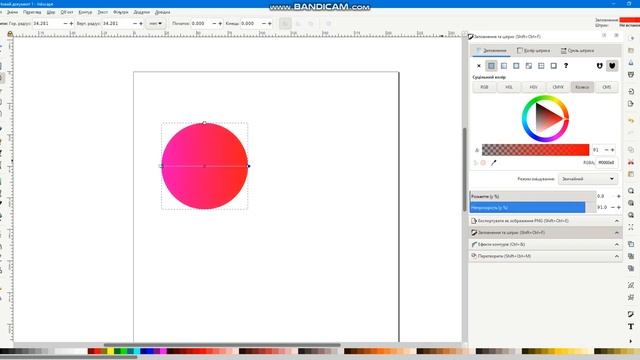Increase opacity value with plus
This screenshot has height=360, width=640.
coord(619,207)
